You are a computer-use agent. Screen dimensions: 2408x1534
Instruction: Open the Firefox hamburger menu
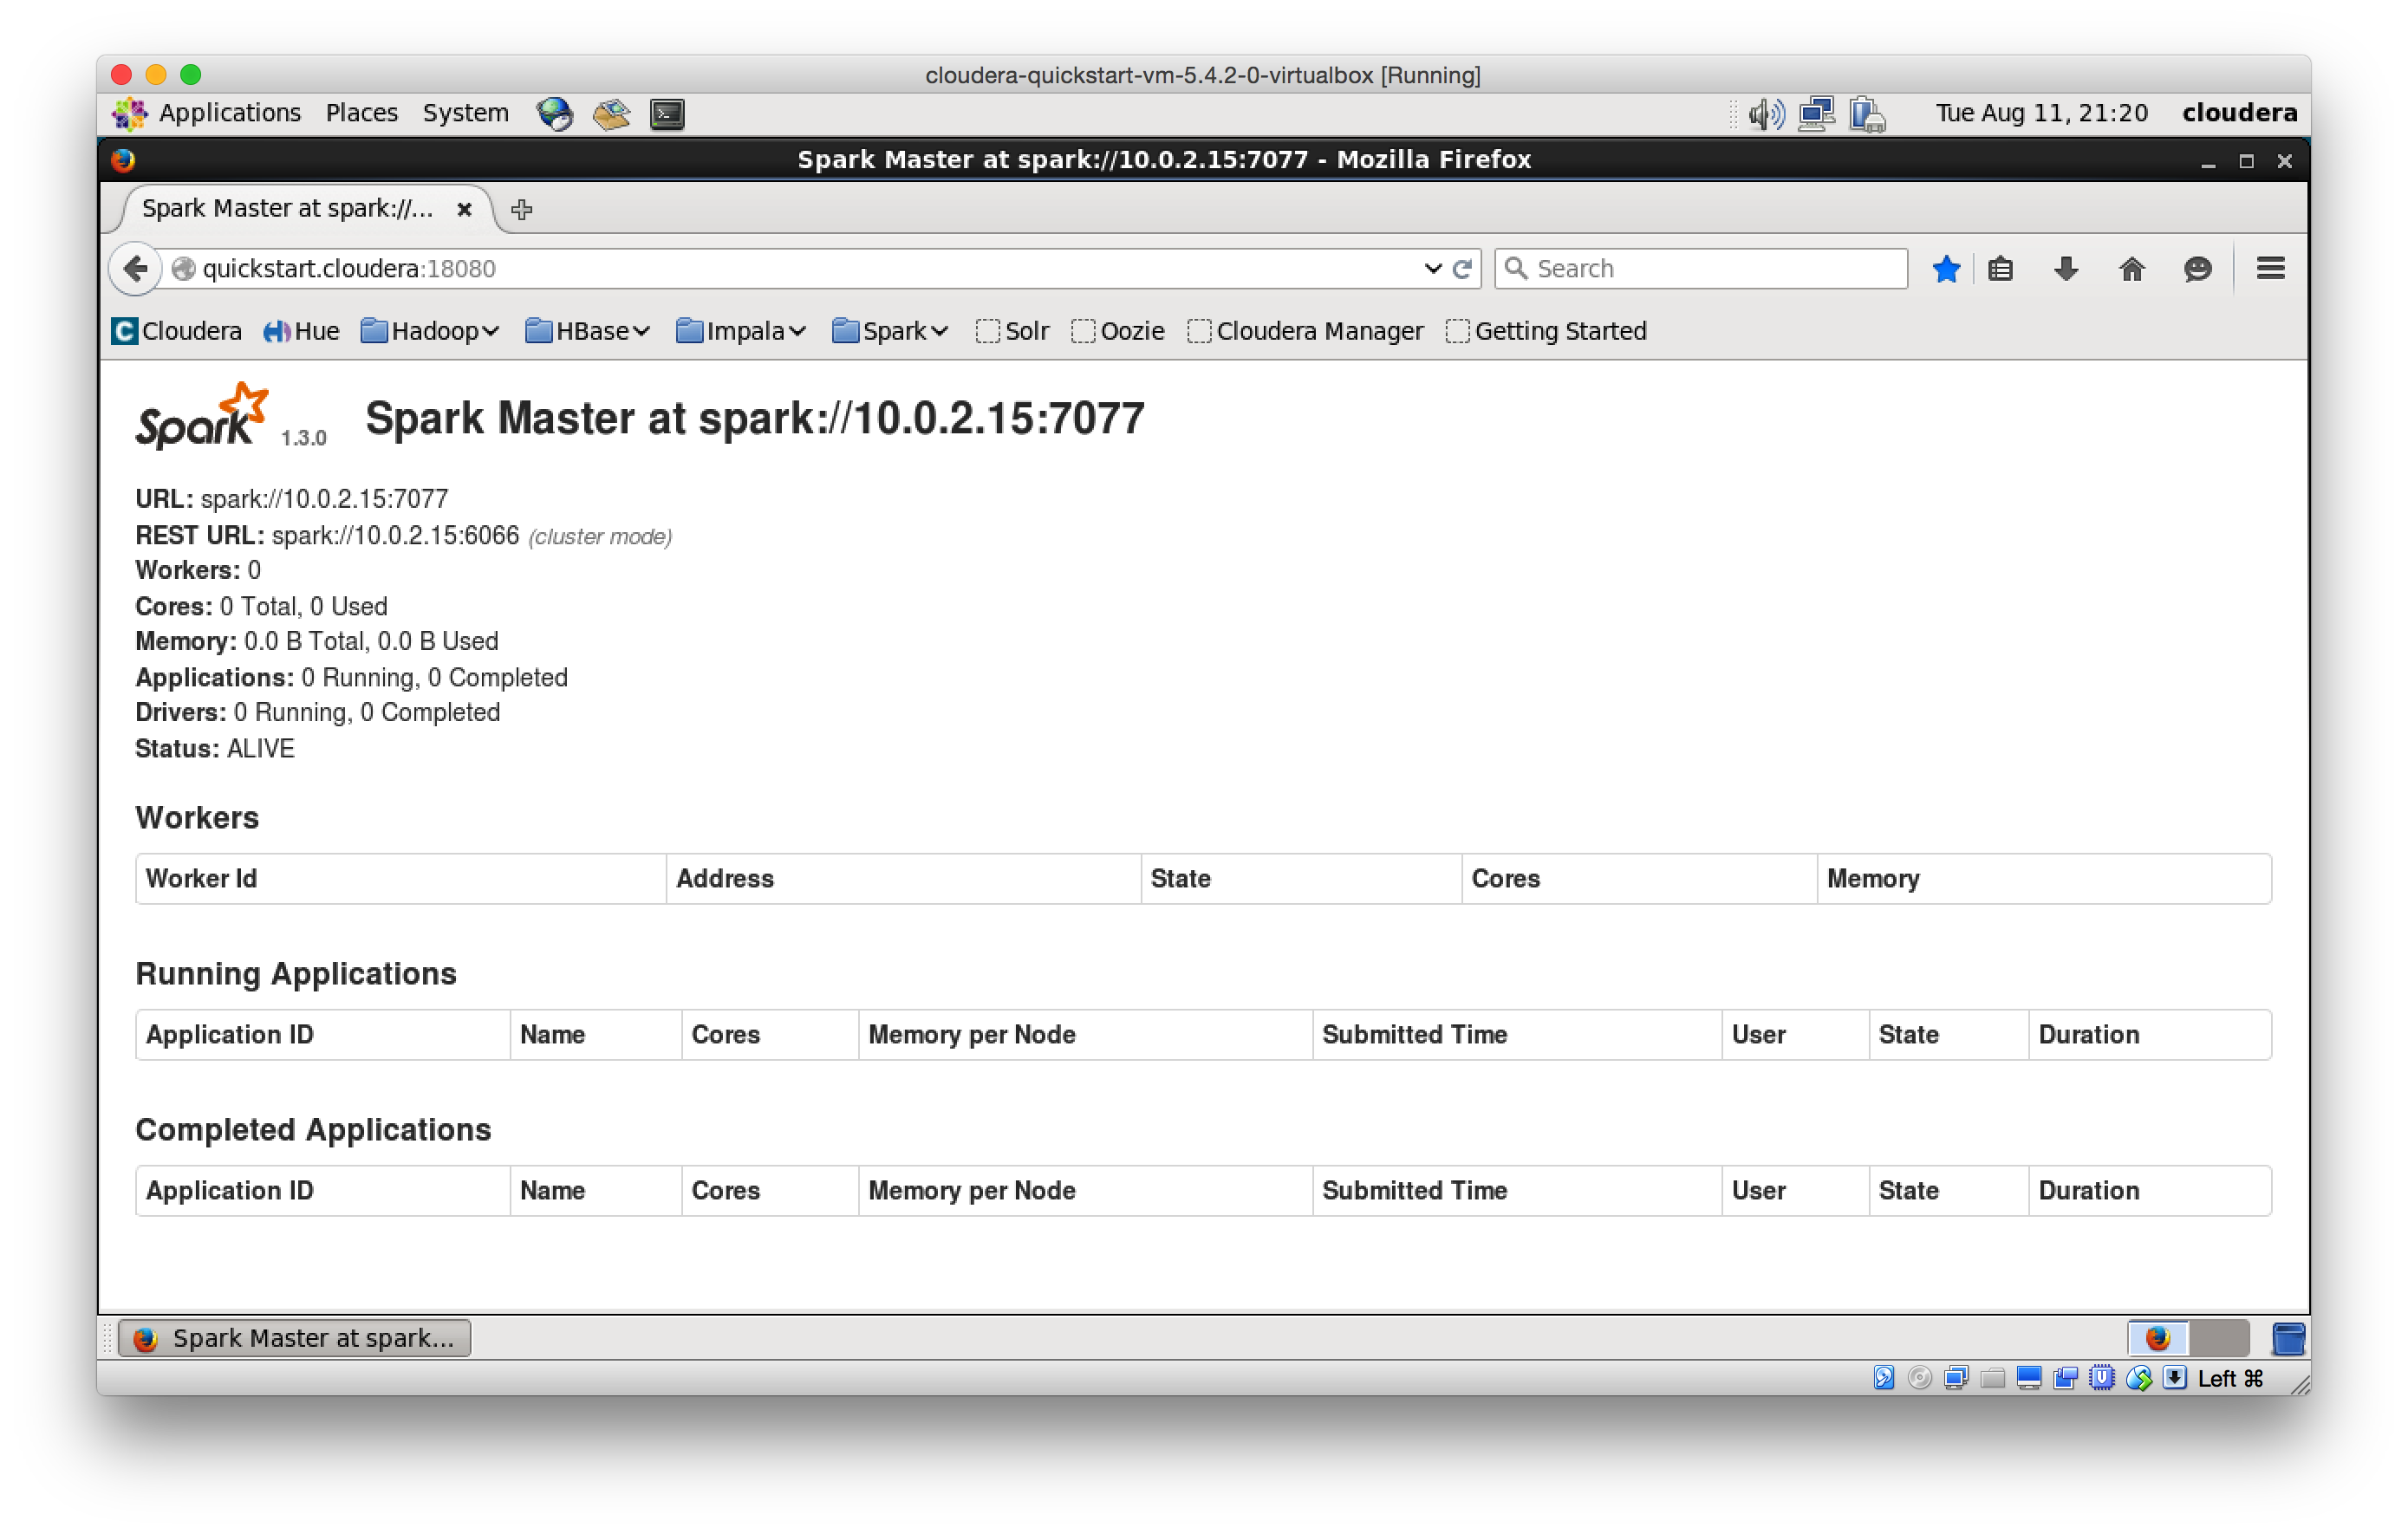pyautogui.click(x=2270, y=268)
